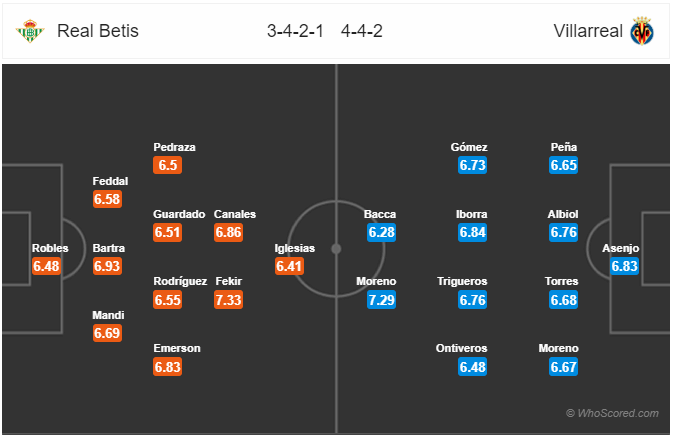
Task: Click the Real Betis club crest
Action: tap(30, 31)
